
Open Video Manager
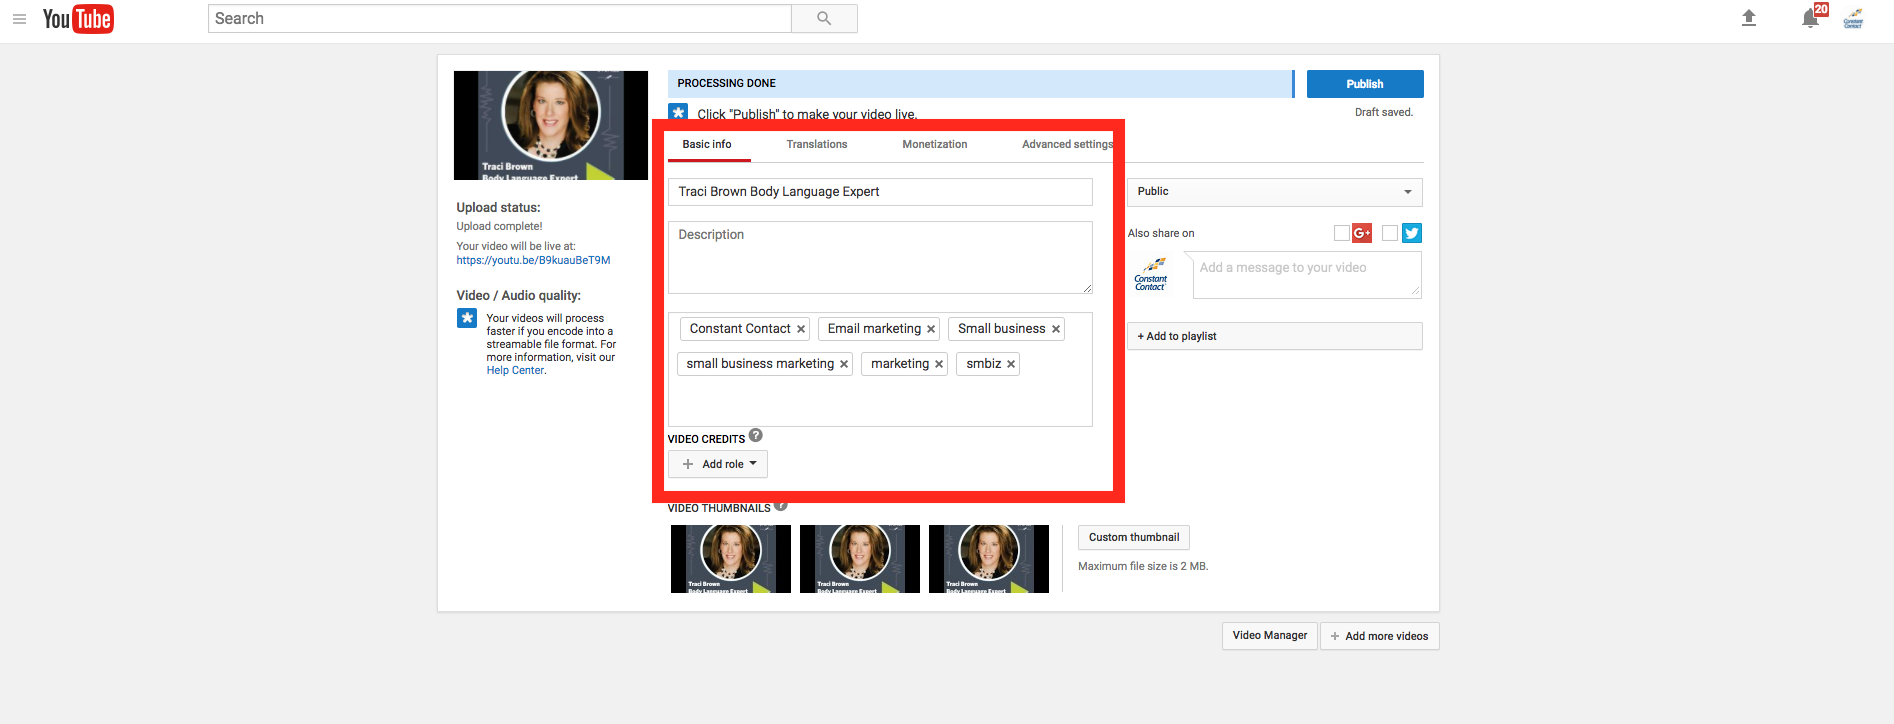(1270, 636)
